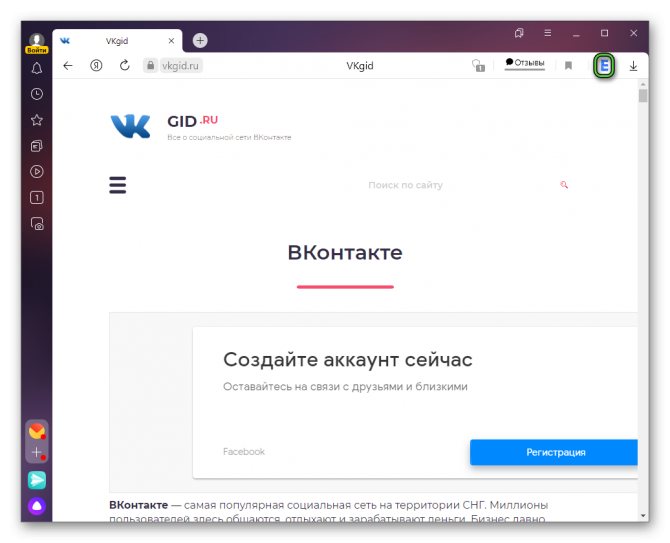Click the Facebook link
Screen dimensions: 670x543
(x=244, y=452)
